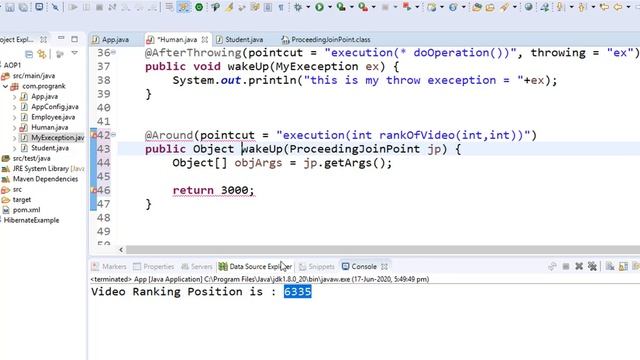Expand the AppConfig.java tree node
The width and height of the screenshot is (640, 360).
14,107
